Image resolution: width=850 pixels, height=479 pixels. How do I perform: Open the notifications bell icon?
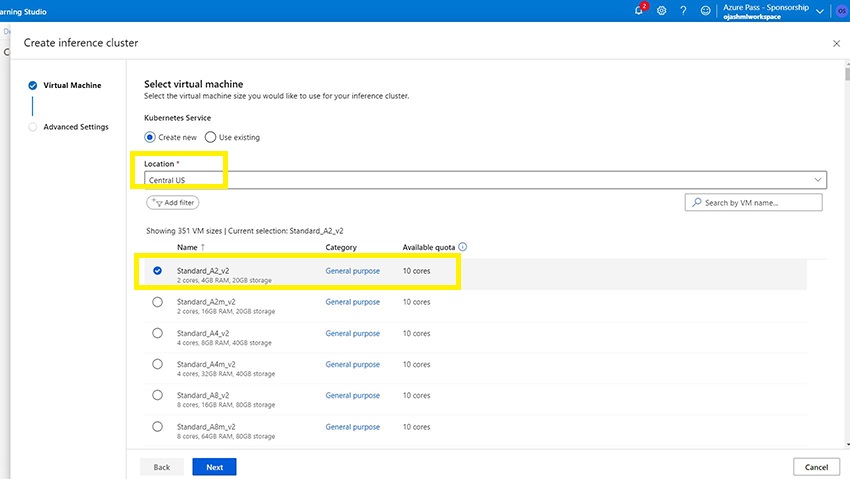[x=639, y=10]
